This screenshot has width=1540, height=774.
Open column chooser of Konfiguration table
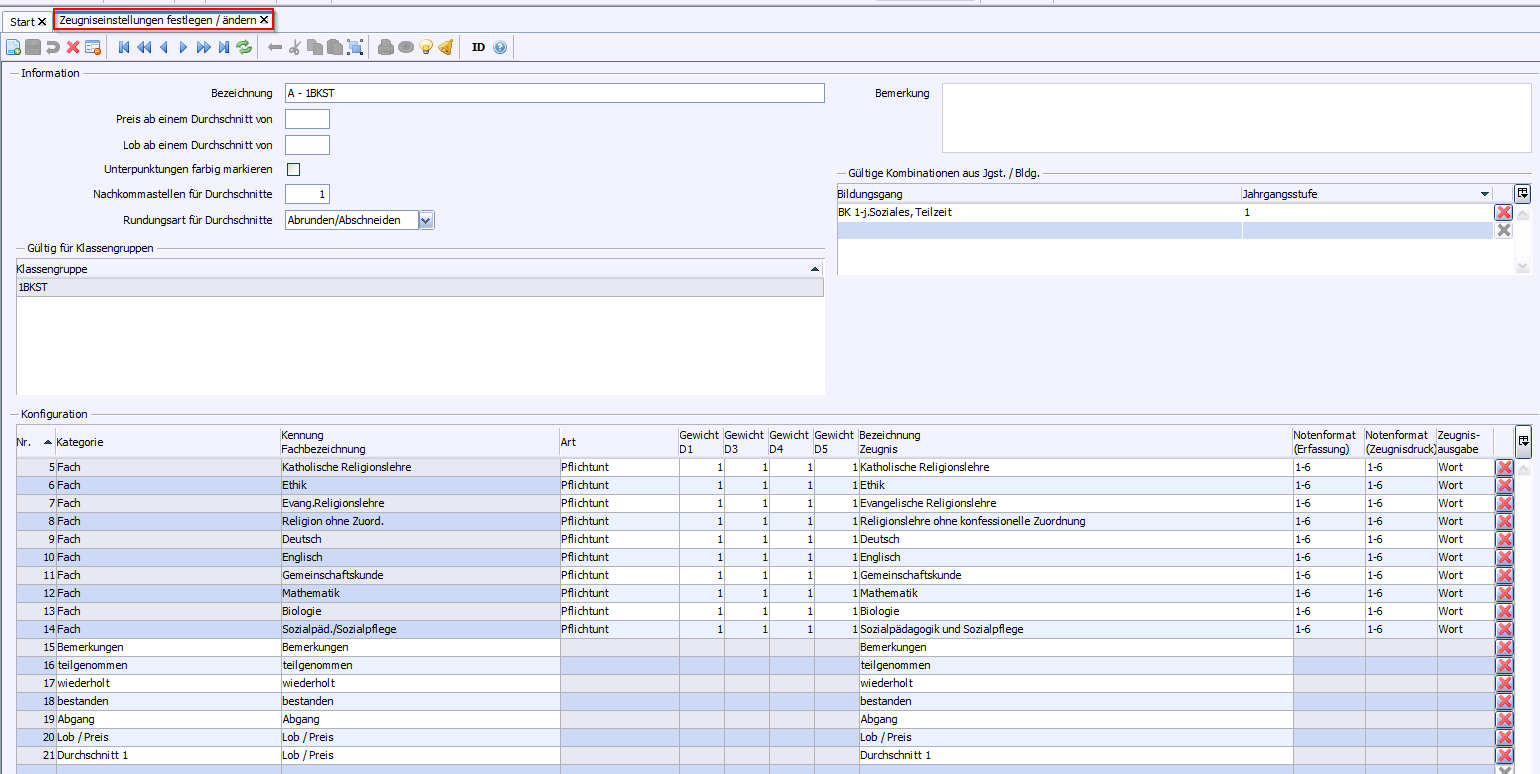pos(1522,440)
